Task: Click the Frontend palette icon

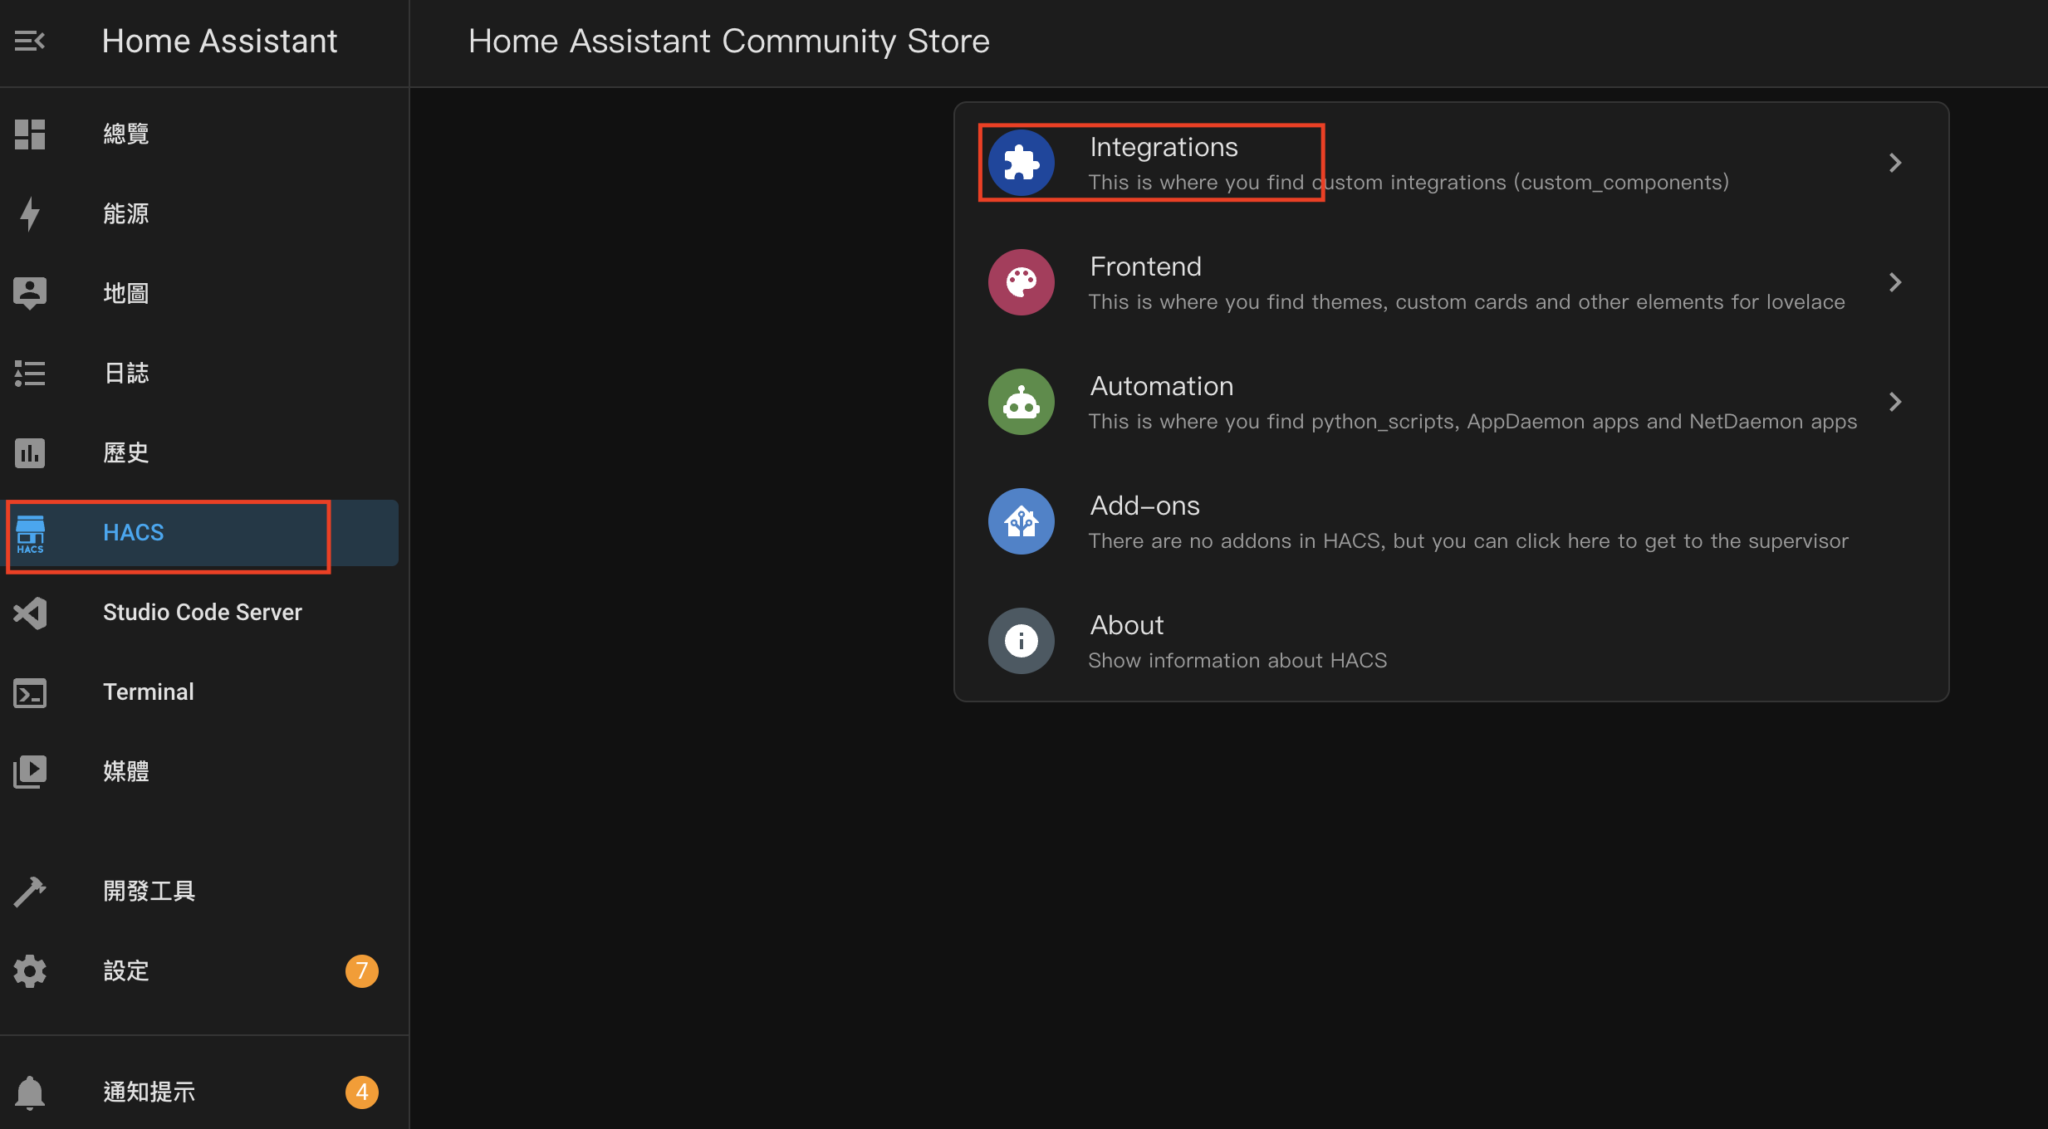Action: click(1020, 281)
